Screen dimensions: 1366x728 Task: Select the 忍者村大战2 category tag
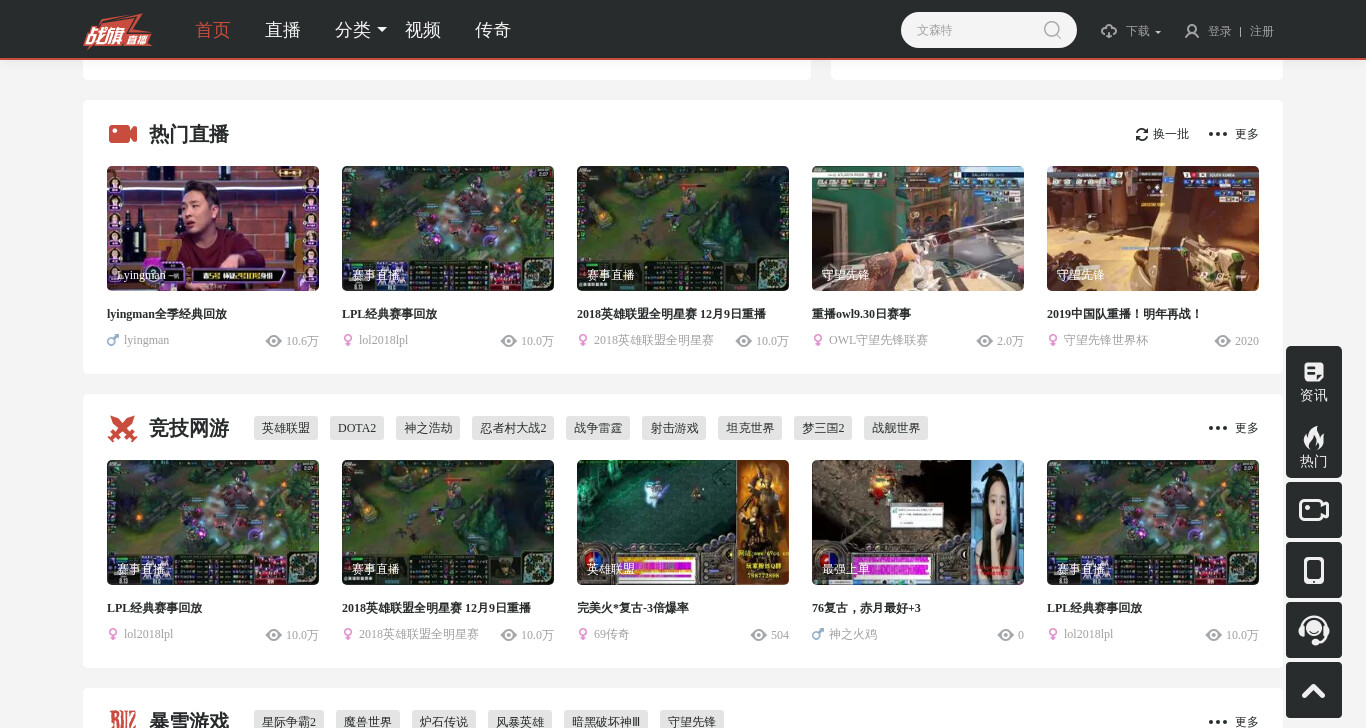tap(513, 428)
